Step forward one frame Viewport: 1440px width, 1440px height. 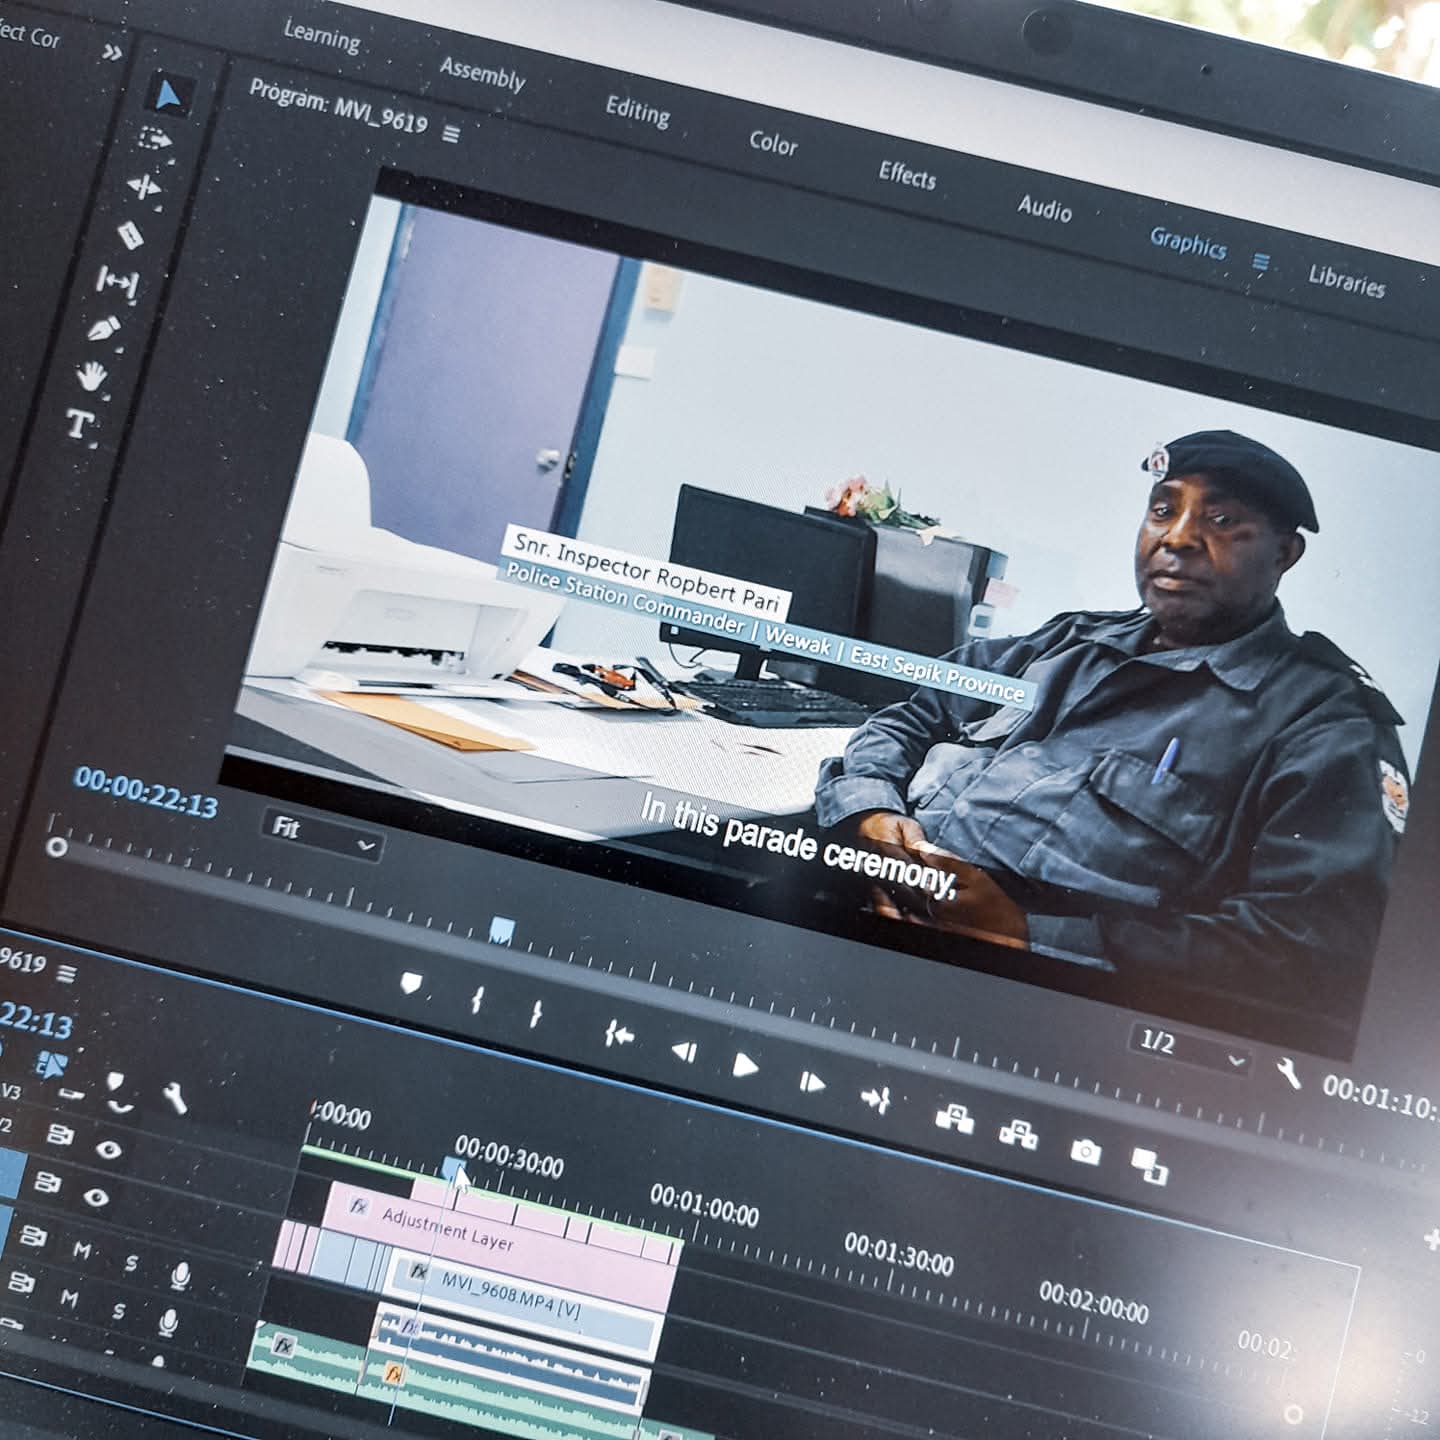pos(811,1082)
